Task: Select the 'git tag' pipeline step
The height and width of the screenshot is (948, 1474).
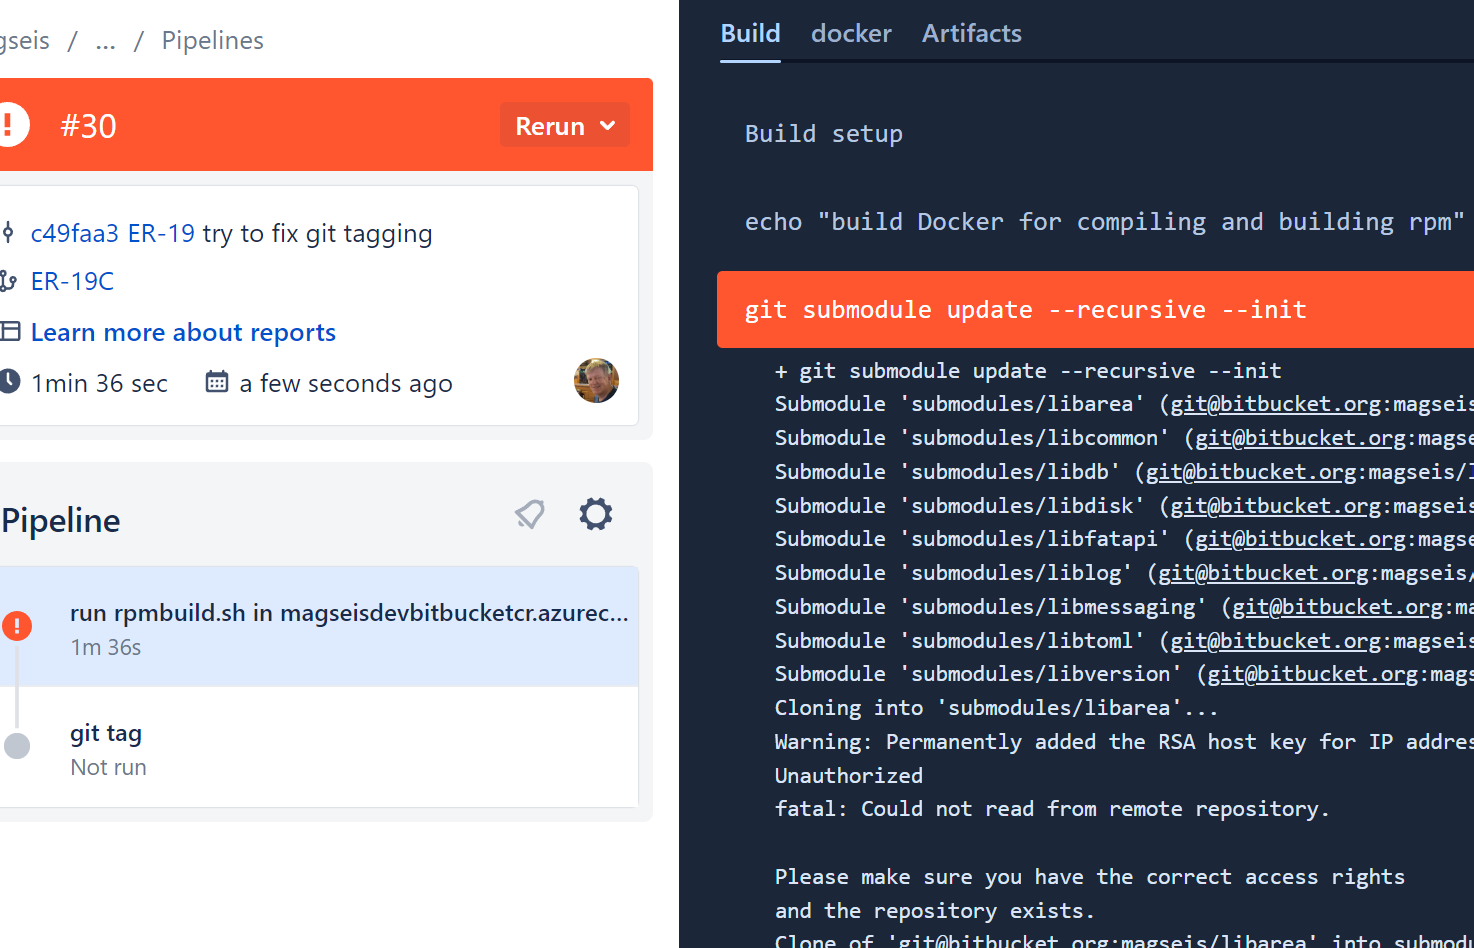Action: pyautogui.click(x=105, y=733)
